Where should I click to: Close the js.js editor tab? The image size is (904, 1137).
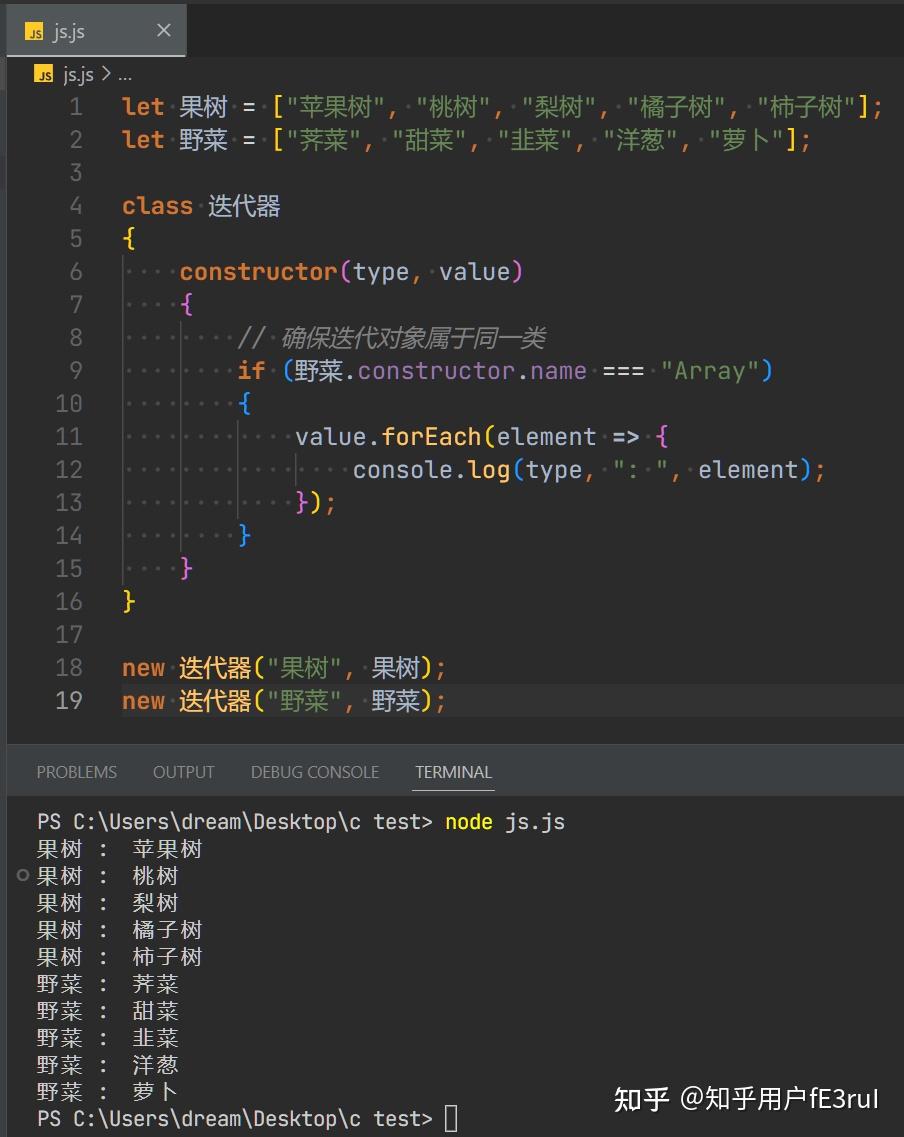tap(164, 30)
